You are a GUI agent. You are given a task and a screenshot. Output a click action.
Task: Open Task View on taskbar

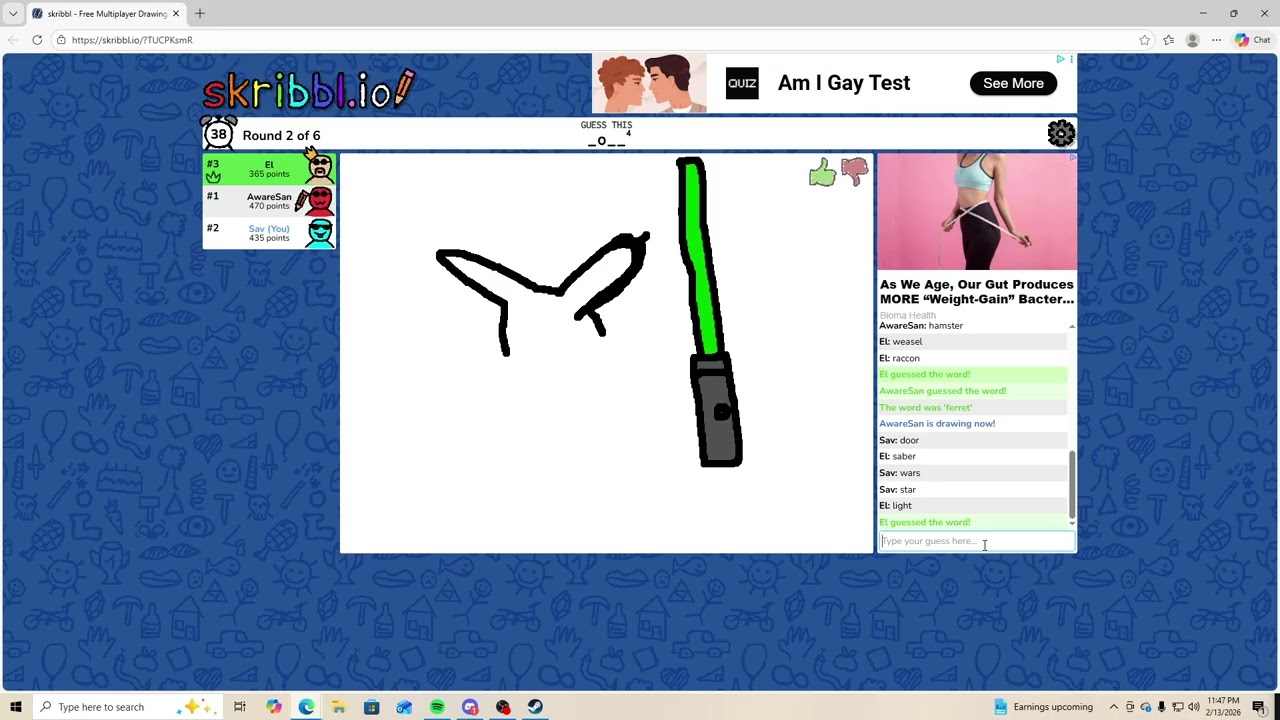point(240,707)
